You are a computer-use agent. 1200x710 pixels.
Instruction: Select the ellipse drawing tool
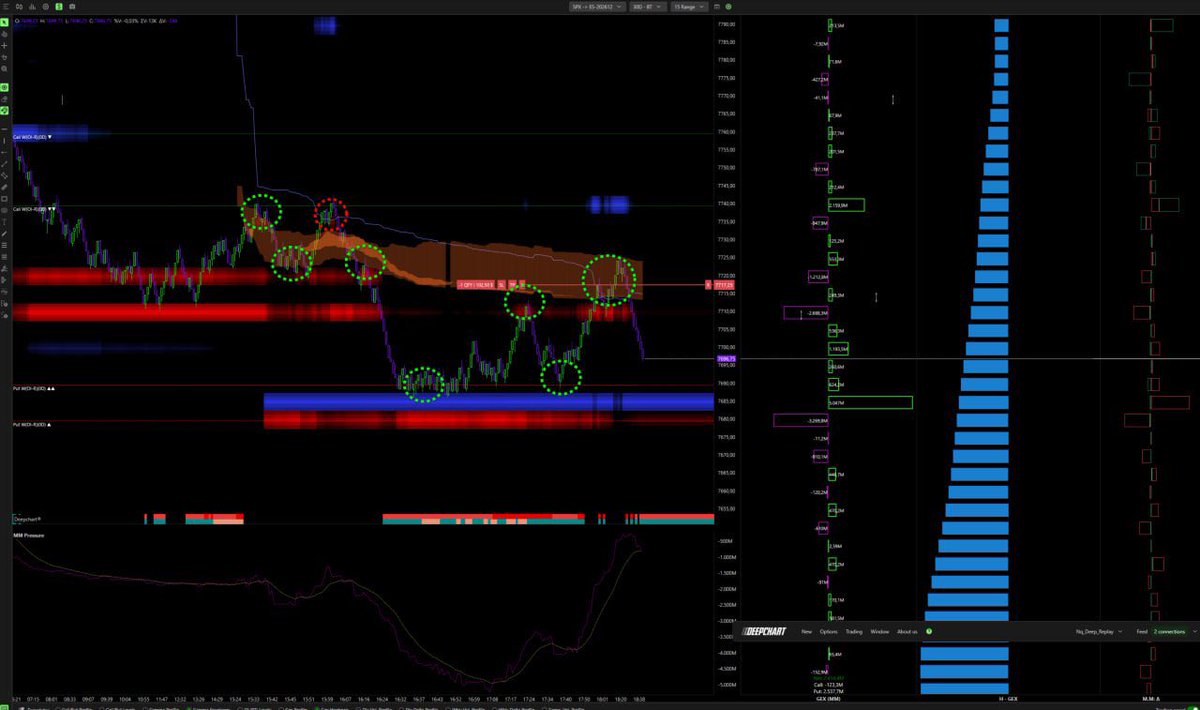point(5,210)
